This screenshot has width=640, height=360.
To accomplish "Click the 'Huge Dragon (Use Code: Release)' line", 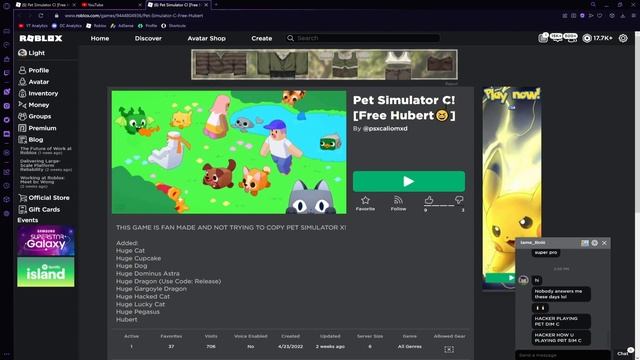I will 168,281.
